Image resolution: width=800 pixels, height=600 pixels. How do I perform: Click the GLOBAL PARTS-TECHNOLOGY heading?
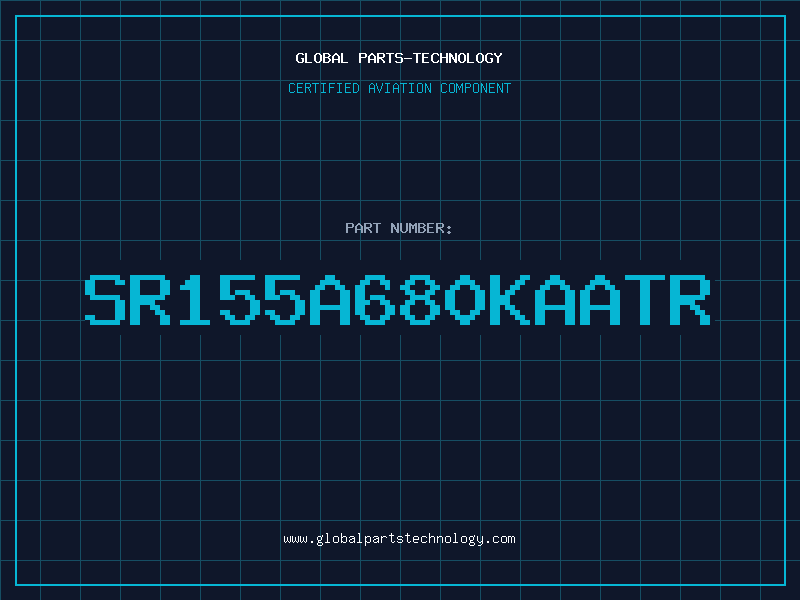[399, 58]
